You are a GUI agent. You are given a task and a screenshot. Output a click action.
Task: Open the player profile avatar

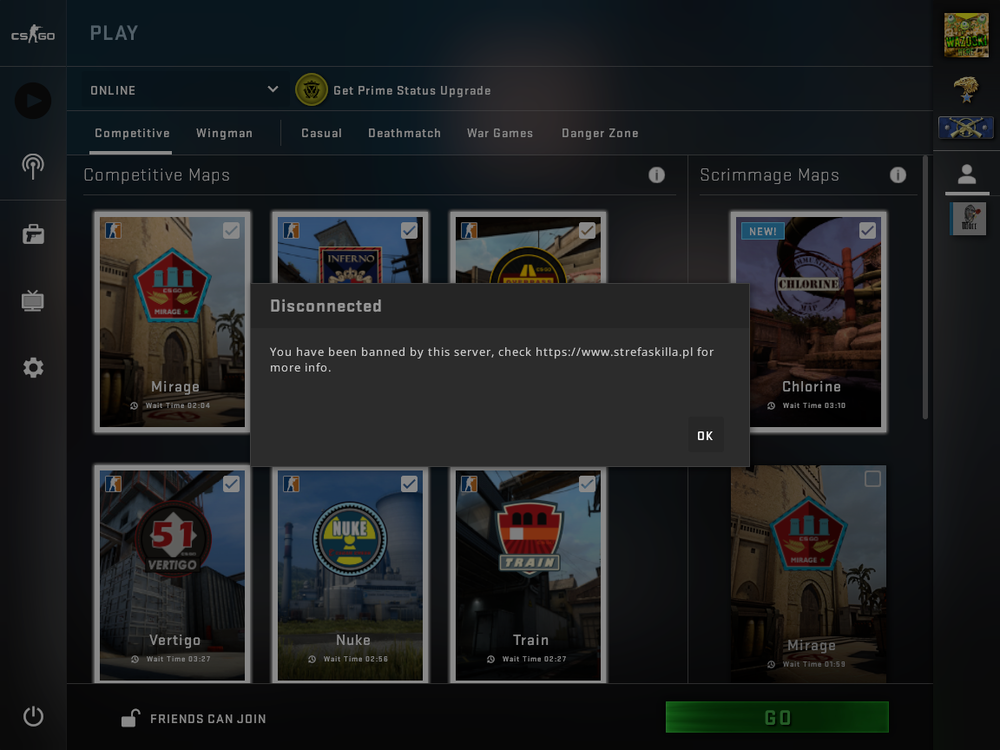(x=966, y=34)
